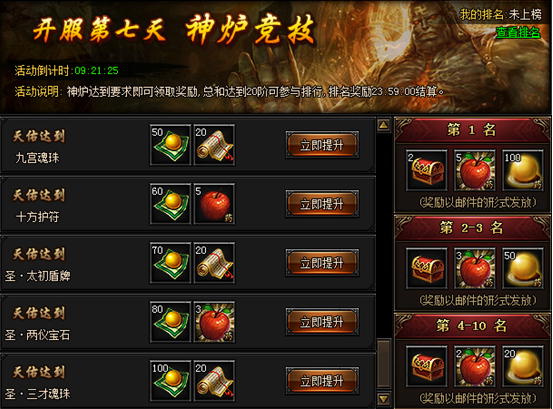The width and height of the screenshot is (553, 409).
Task: Select the 100 golden orb in 第1名 rewards
Action: [x=523, y=170]
